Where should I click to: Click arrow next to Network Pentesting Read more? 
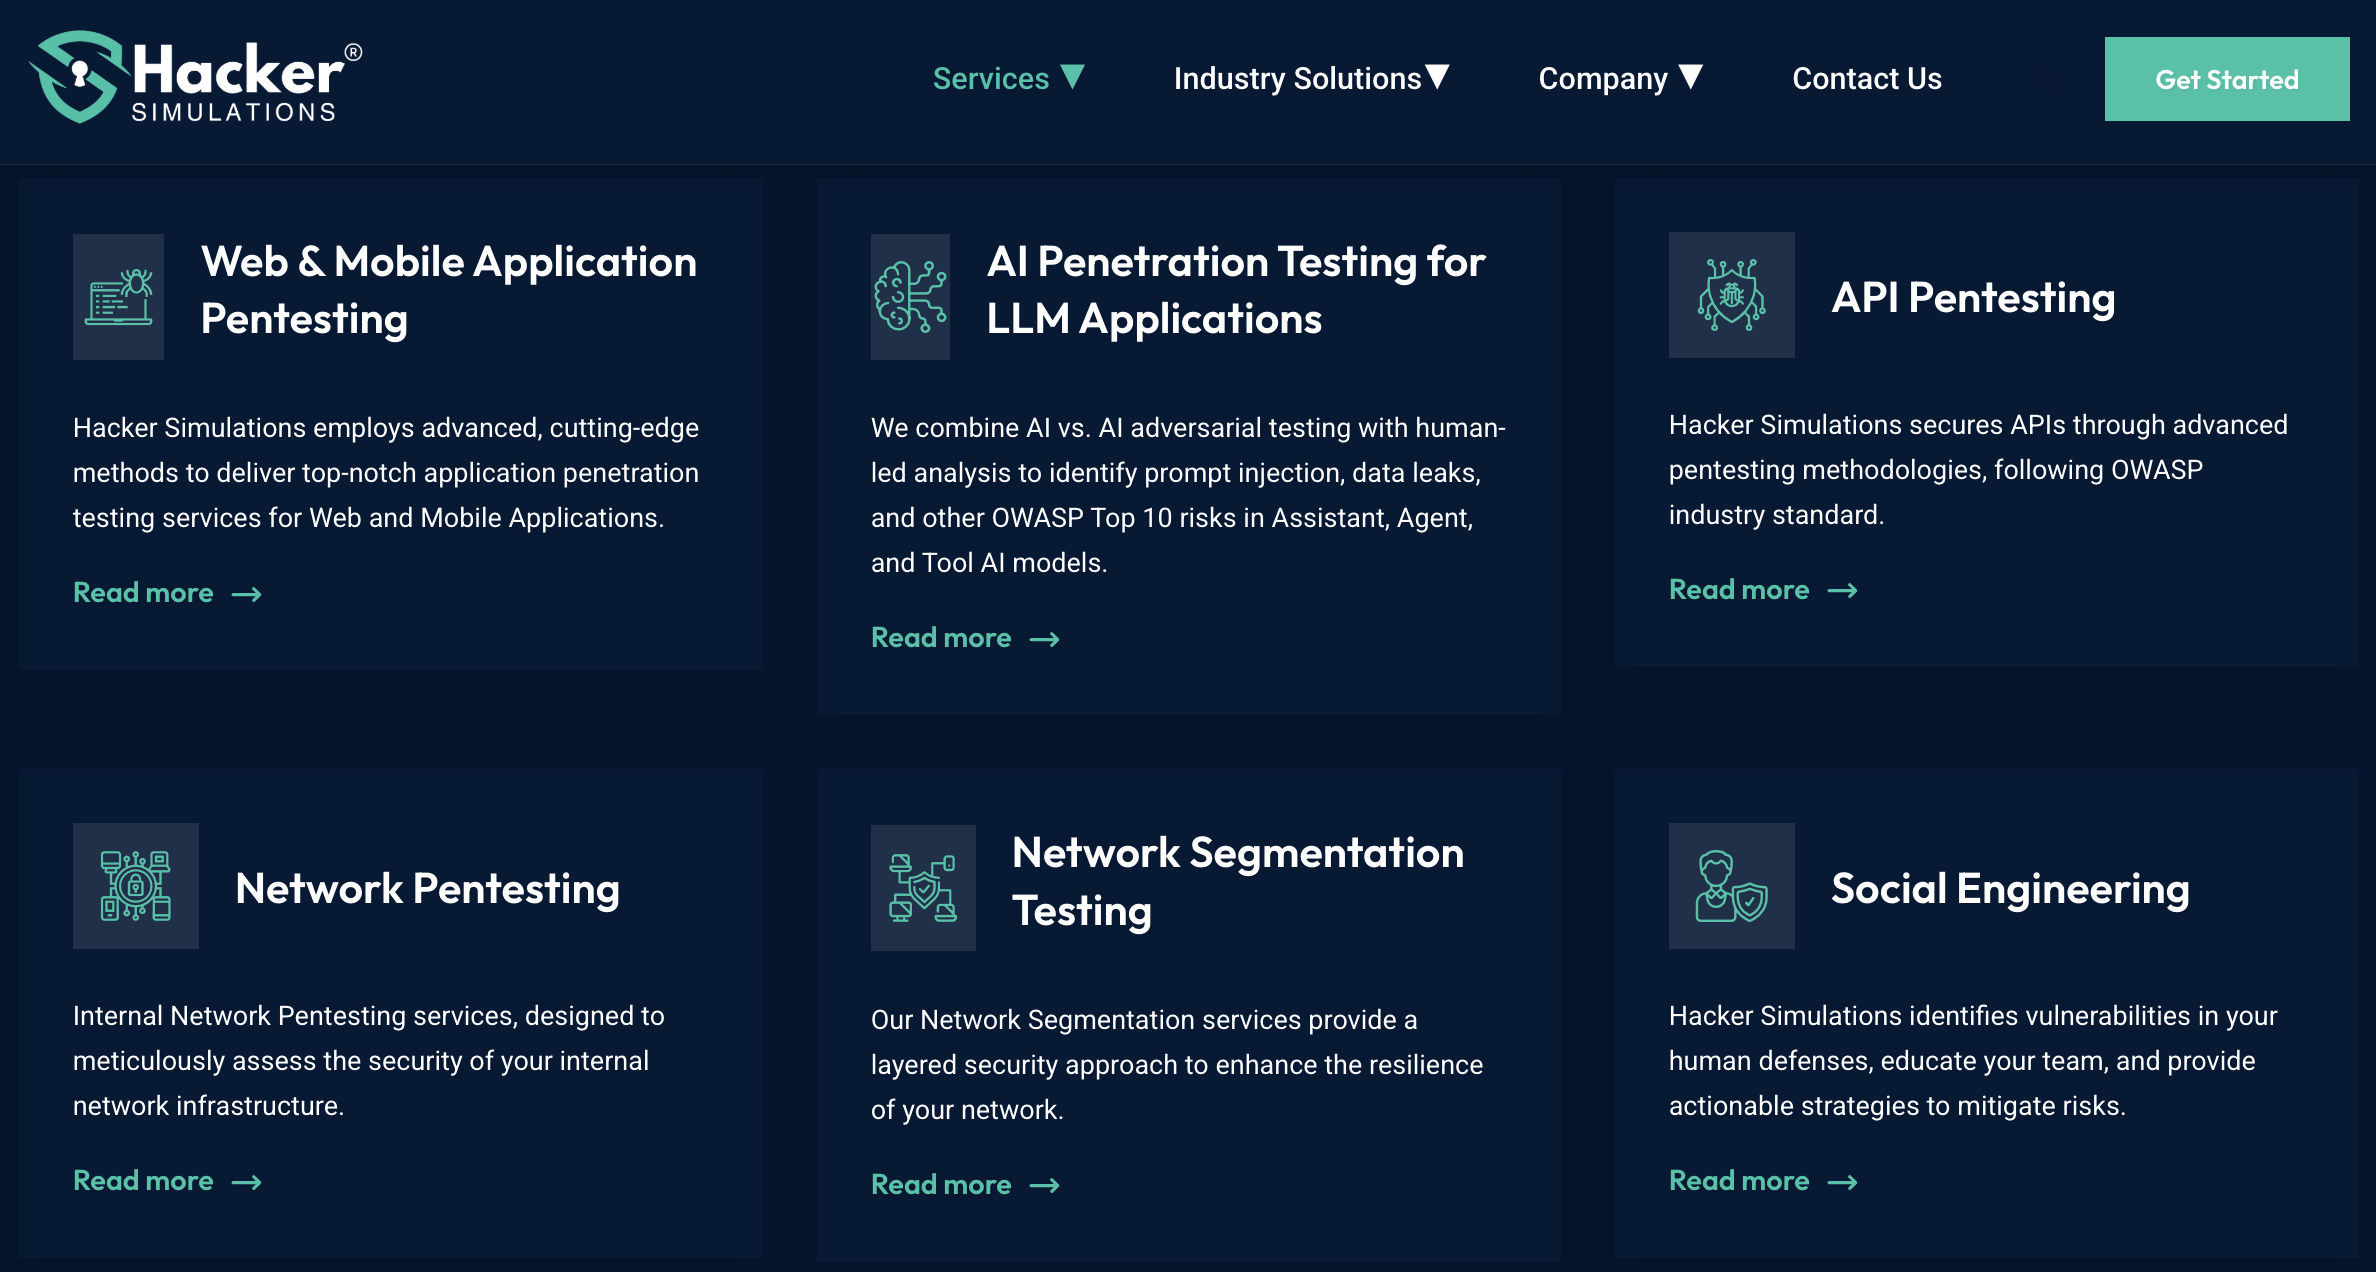pyautogui.click(x=246, y=1182)
